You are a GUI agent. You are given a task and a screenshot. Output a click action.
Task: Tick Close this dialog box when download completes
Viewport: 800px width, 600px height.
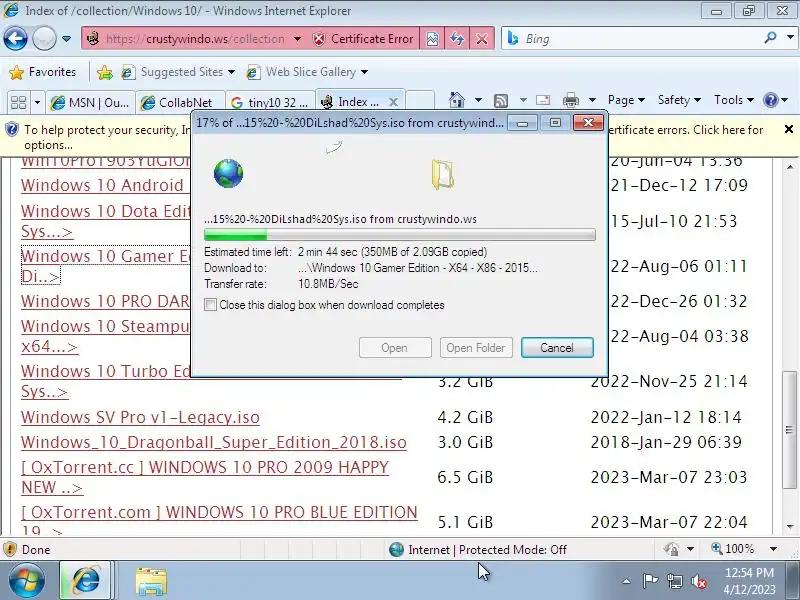click(x=210, y=305)
